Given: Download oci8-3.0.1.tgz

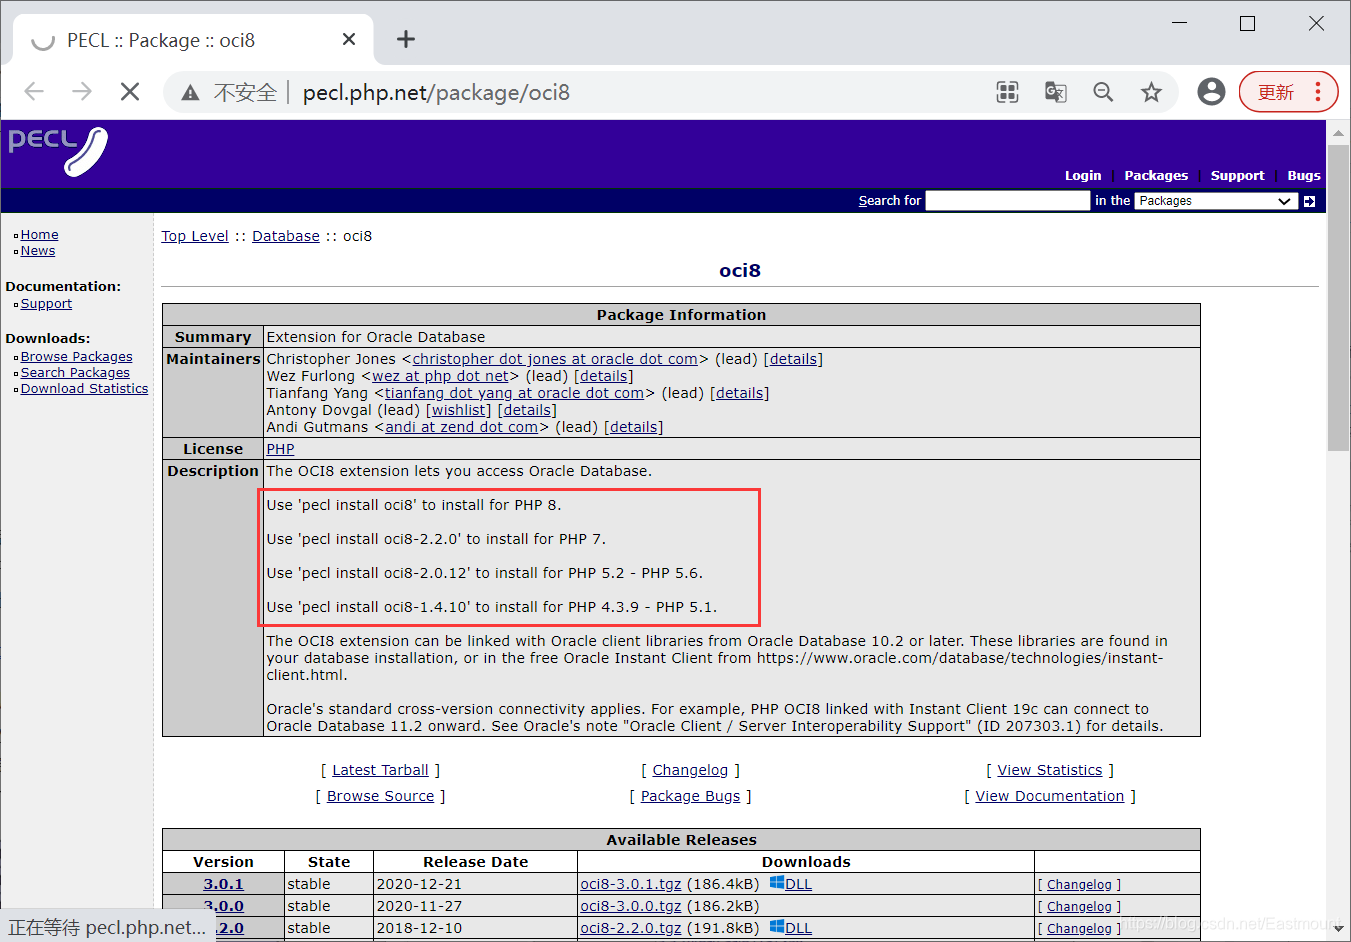Looking at the screenshot, I should pyautogui.click(x=631, y=884).
